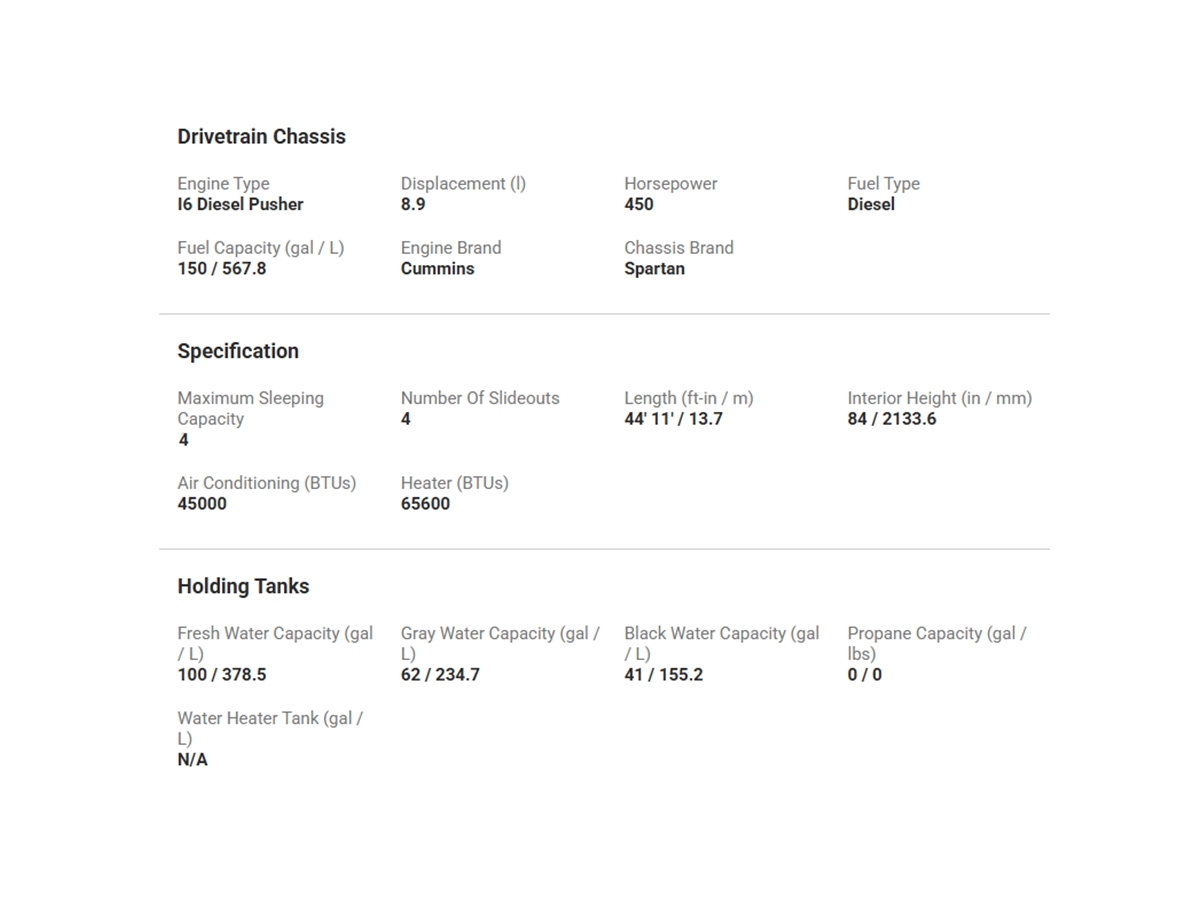Screen dimensions: 1200x900
Task: Click the Holding Tanks section heading
Action: (x=243, y=586)
